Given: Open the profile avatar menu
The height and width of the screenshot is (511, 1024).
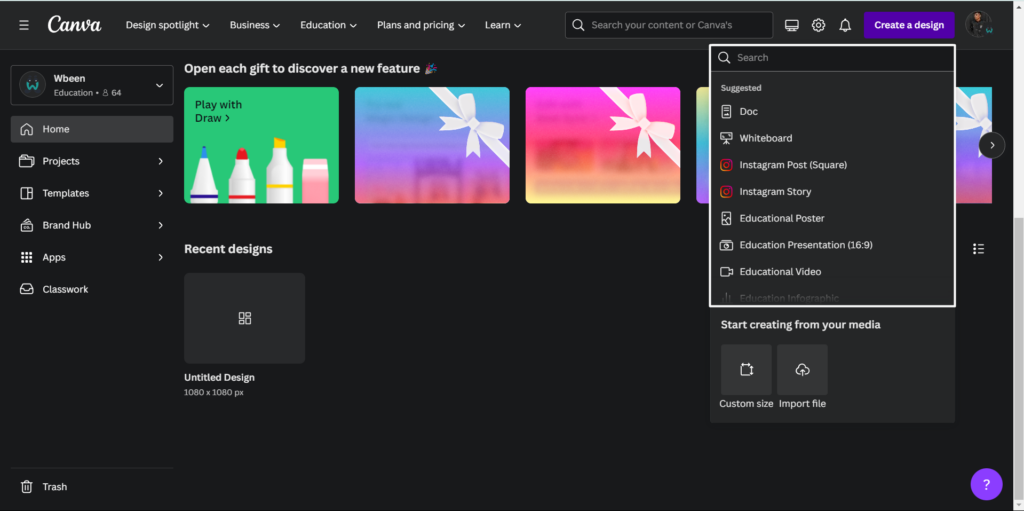Looking at the screenshot, I should (979, 25).
